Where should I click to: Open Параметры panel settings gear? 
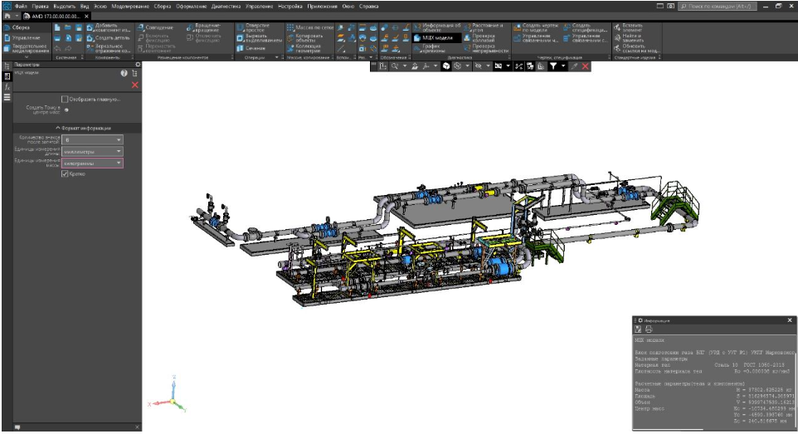(x=138, y=65)
